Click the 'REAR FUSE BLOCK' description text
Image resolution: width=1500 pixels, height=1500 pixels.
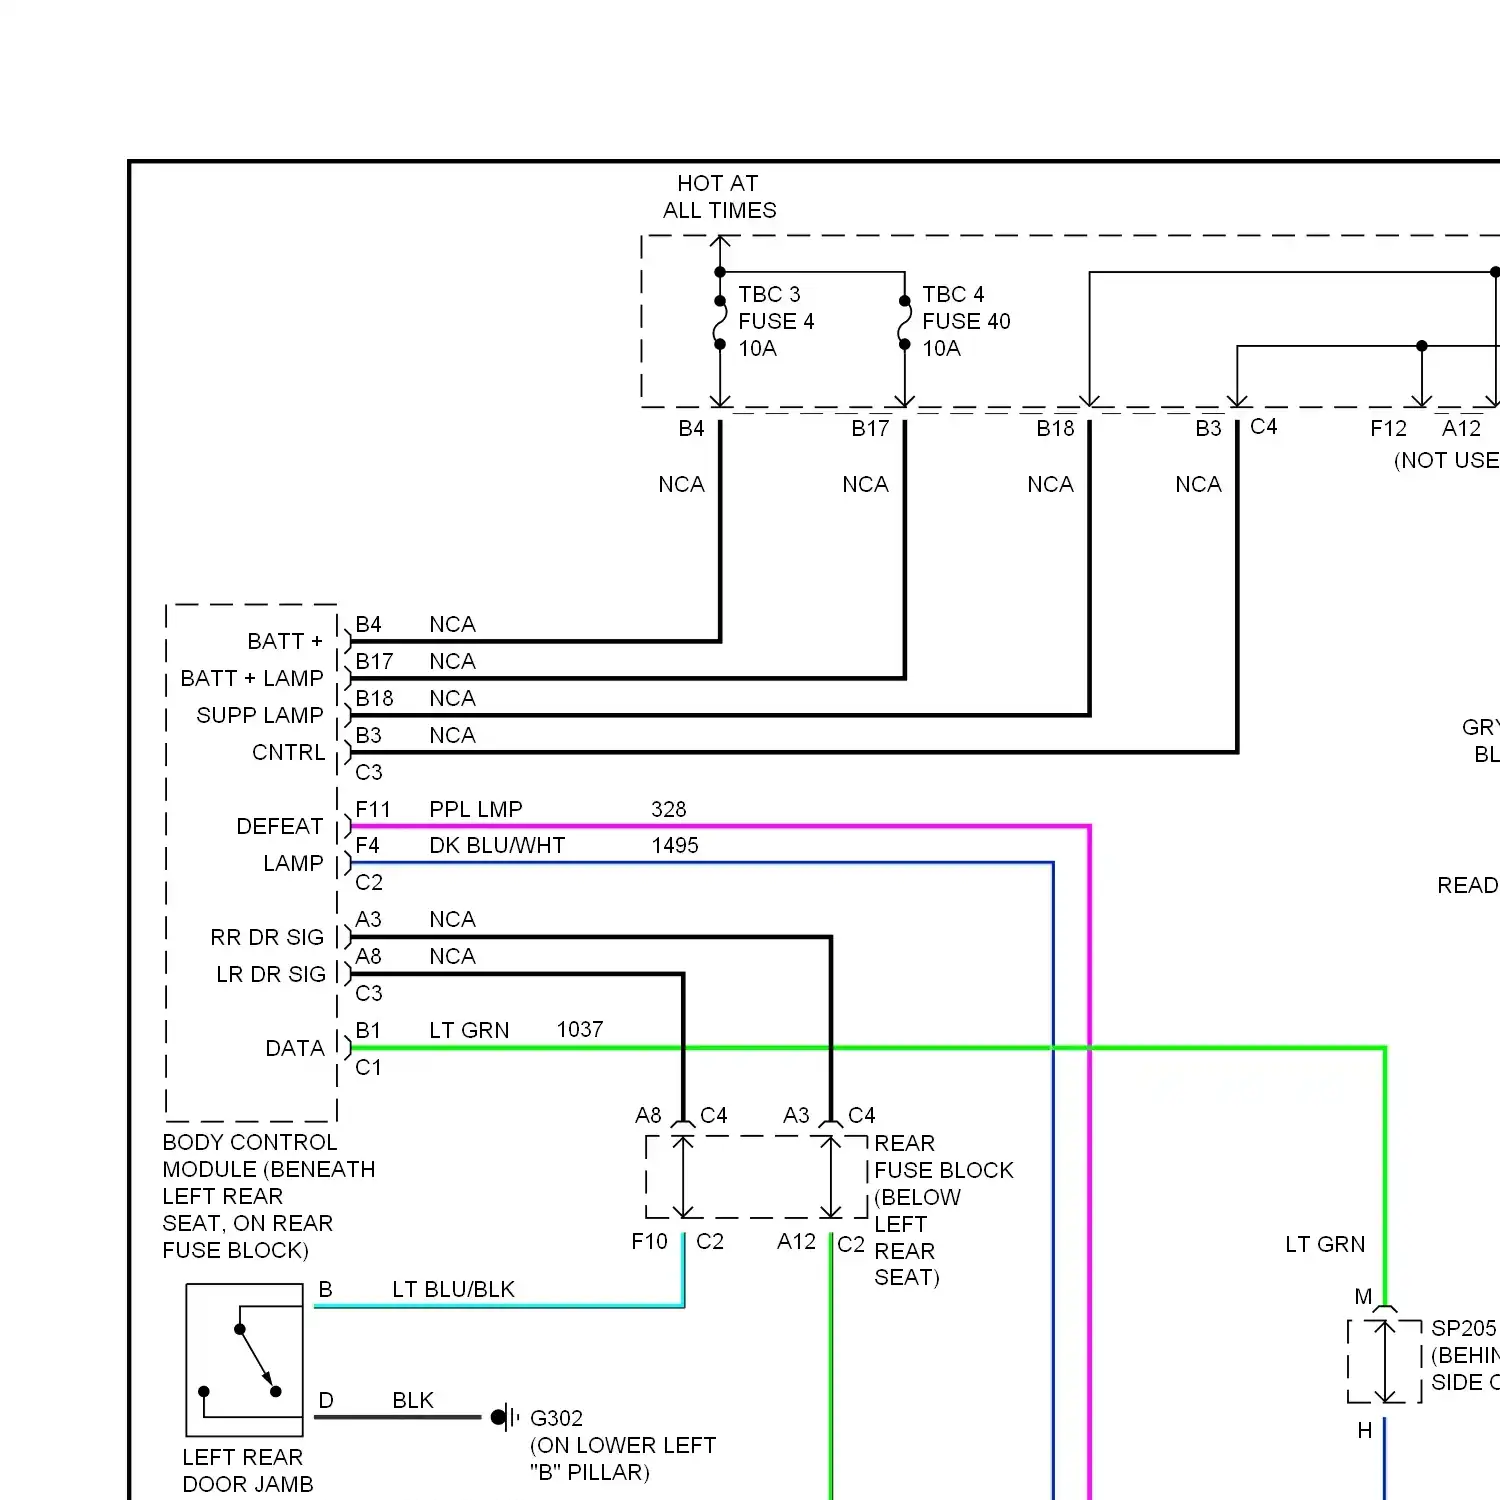click(944, 1210)
